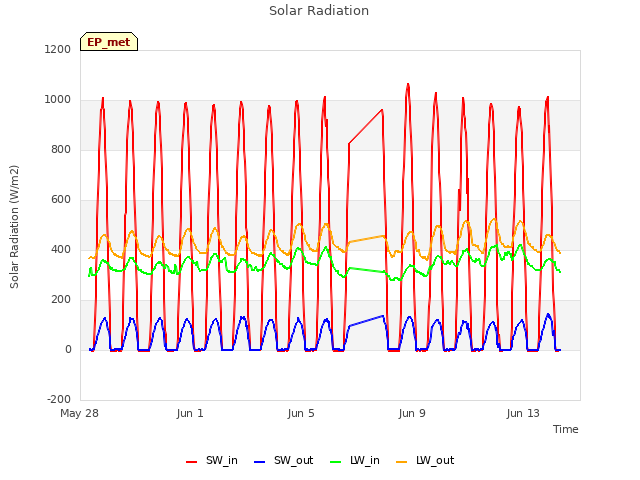Screen dimensions: 640x480
Task: Click the highest SW_in peak near Jun 9
Action: (408, 84)
